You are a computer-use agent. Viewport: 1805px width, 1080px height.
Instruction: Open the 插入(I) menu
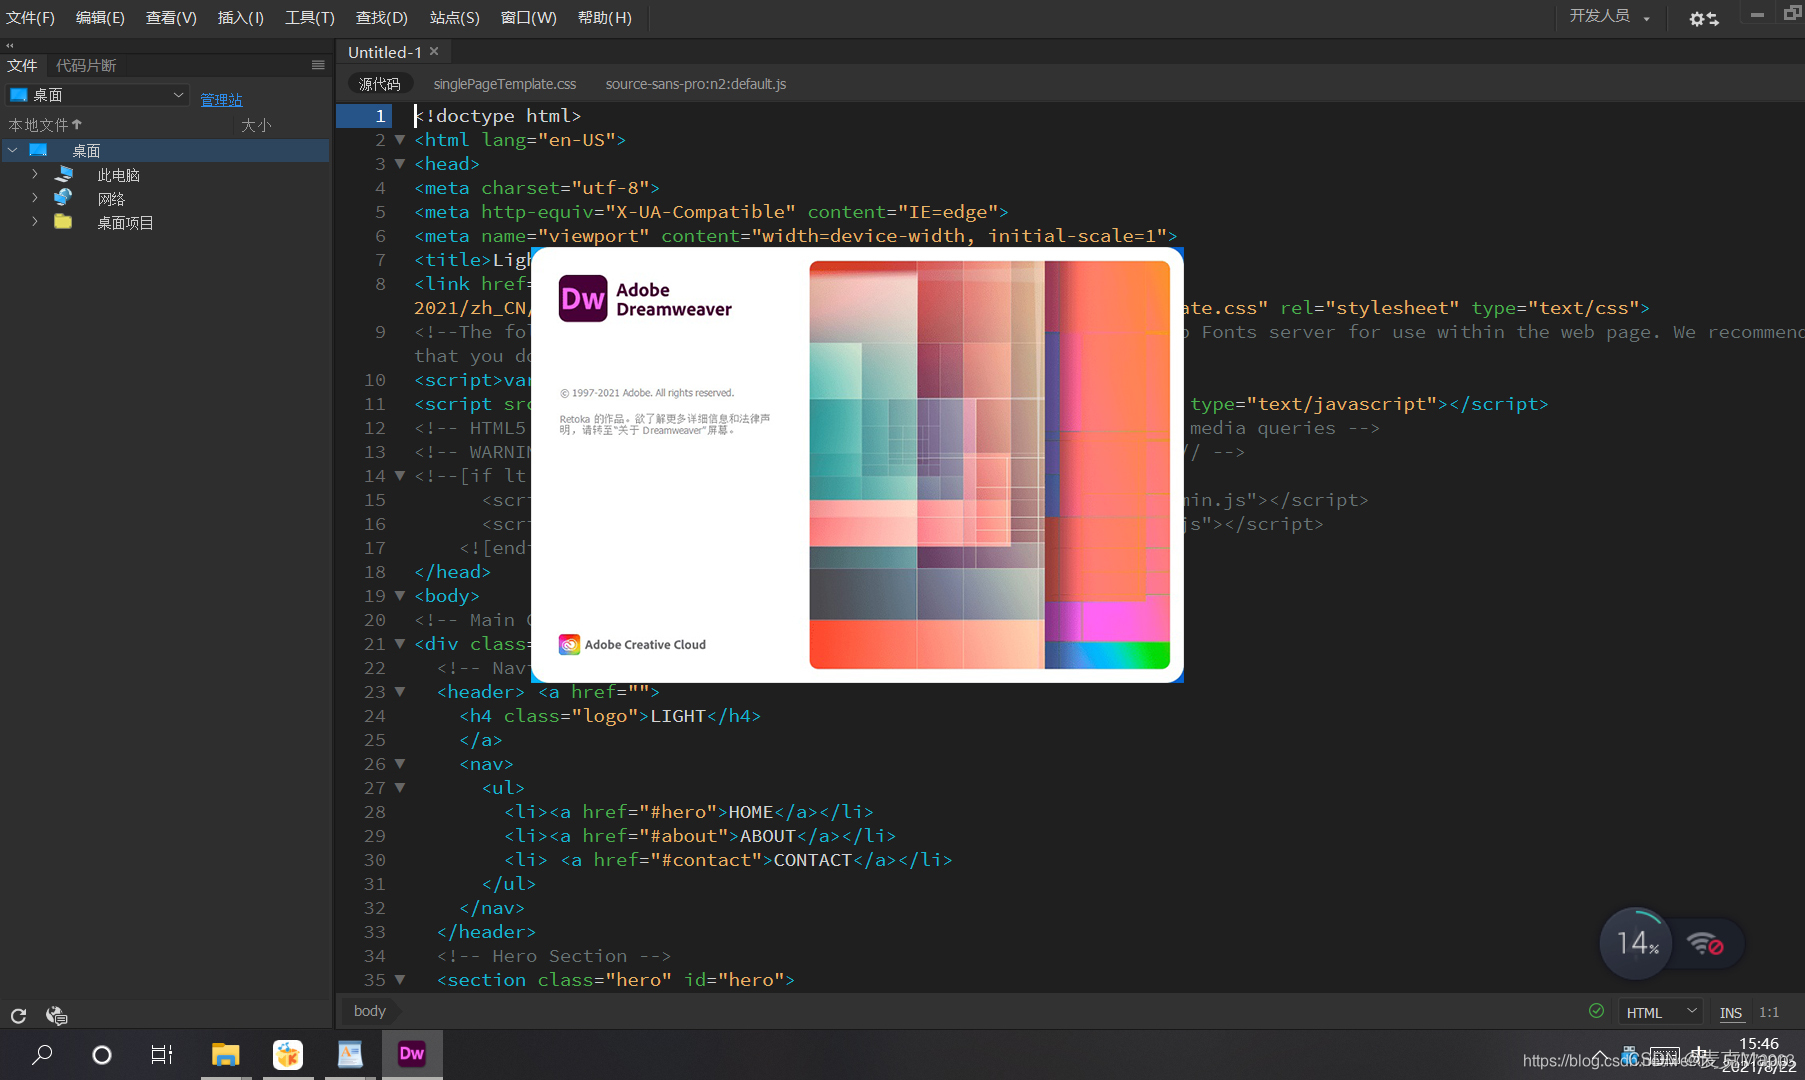coord(241,18)
